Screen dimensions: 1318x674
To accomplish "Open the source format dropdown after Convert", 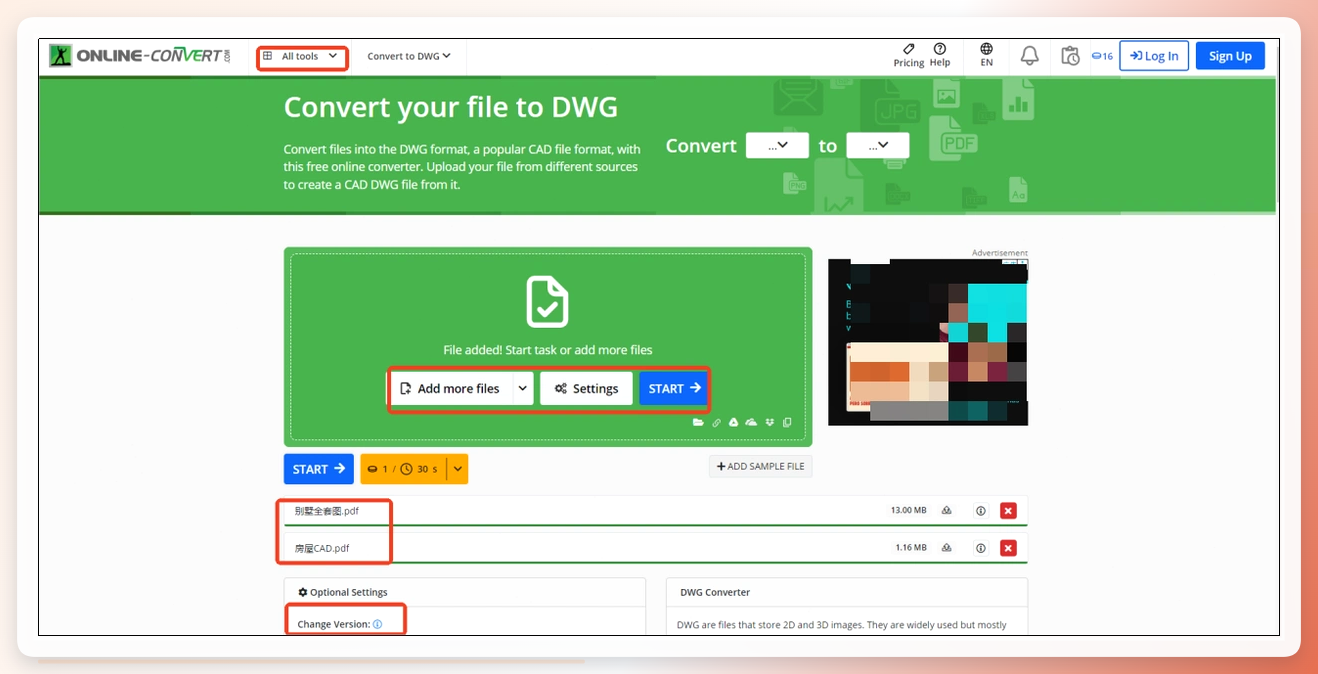I will pos(778,145).
